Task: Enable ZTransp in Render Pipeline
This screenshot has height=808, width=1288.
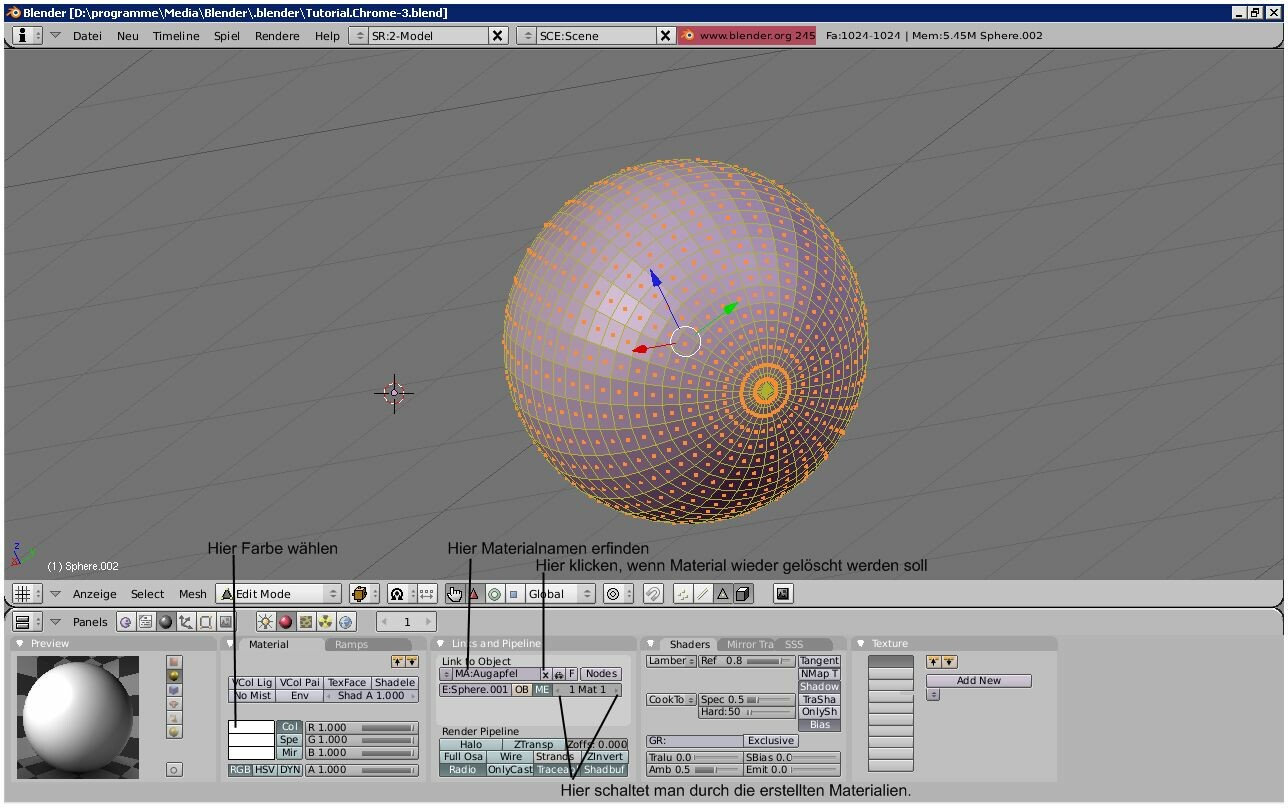Action: coord(534,745)
